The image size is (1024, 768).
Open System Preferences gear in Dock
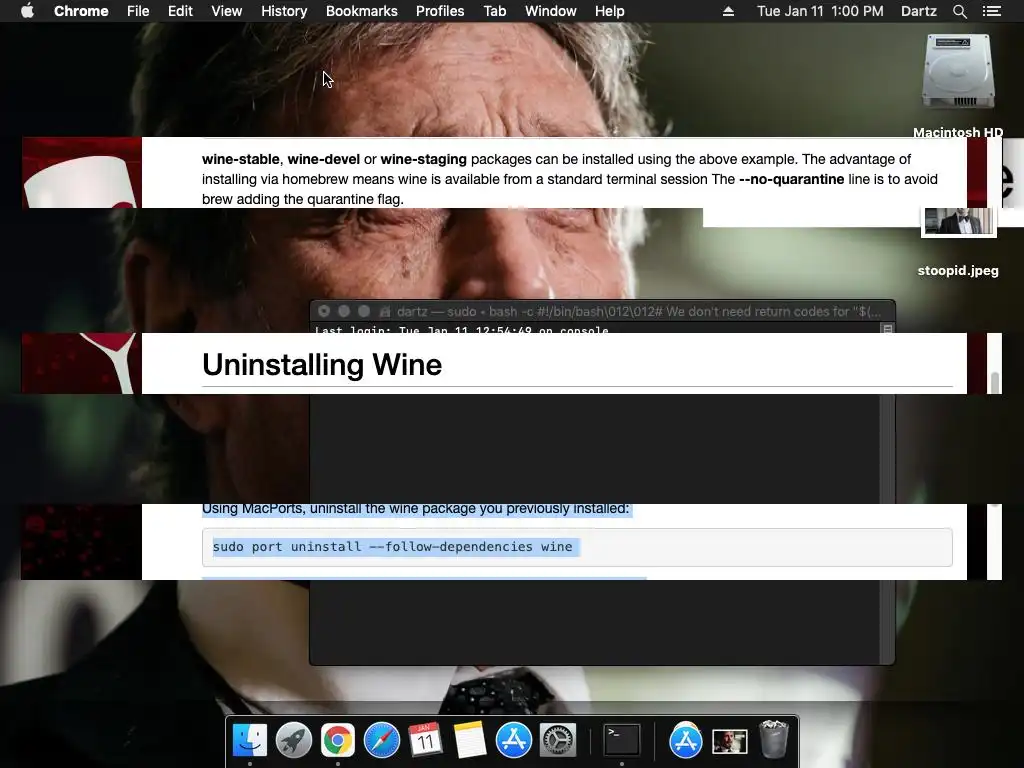557,740
